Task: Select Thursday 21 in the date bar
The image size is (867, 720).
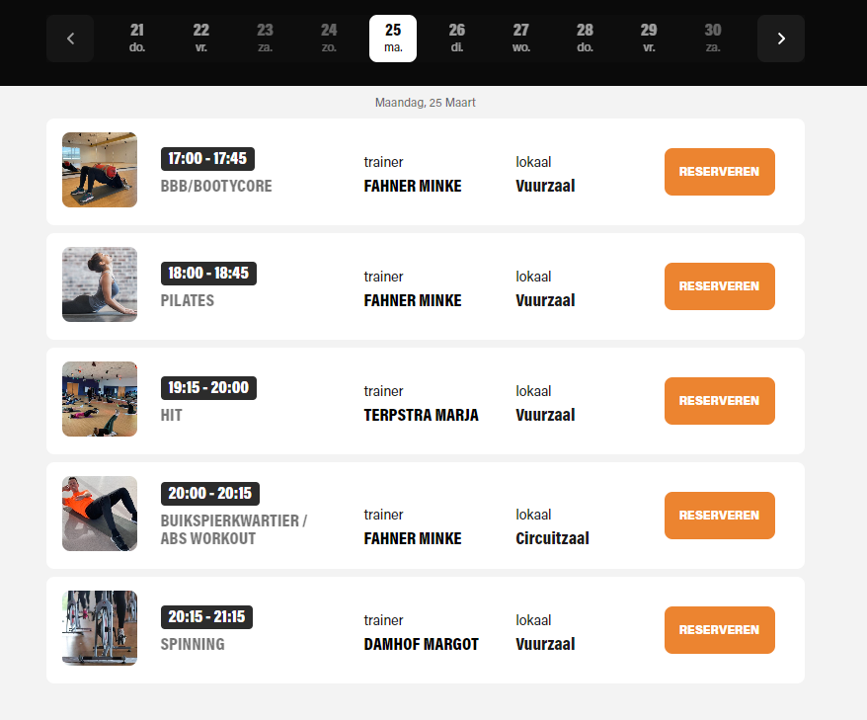Action: tap(137, 38)
